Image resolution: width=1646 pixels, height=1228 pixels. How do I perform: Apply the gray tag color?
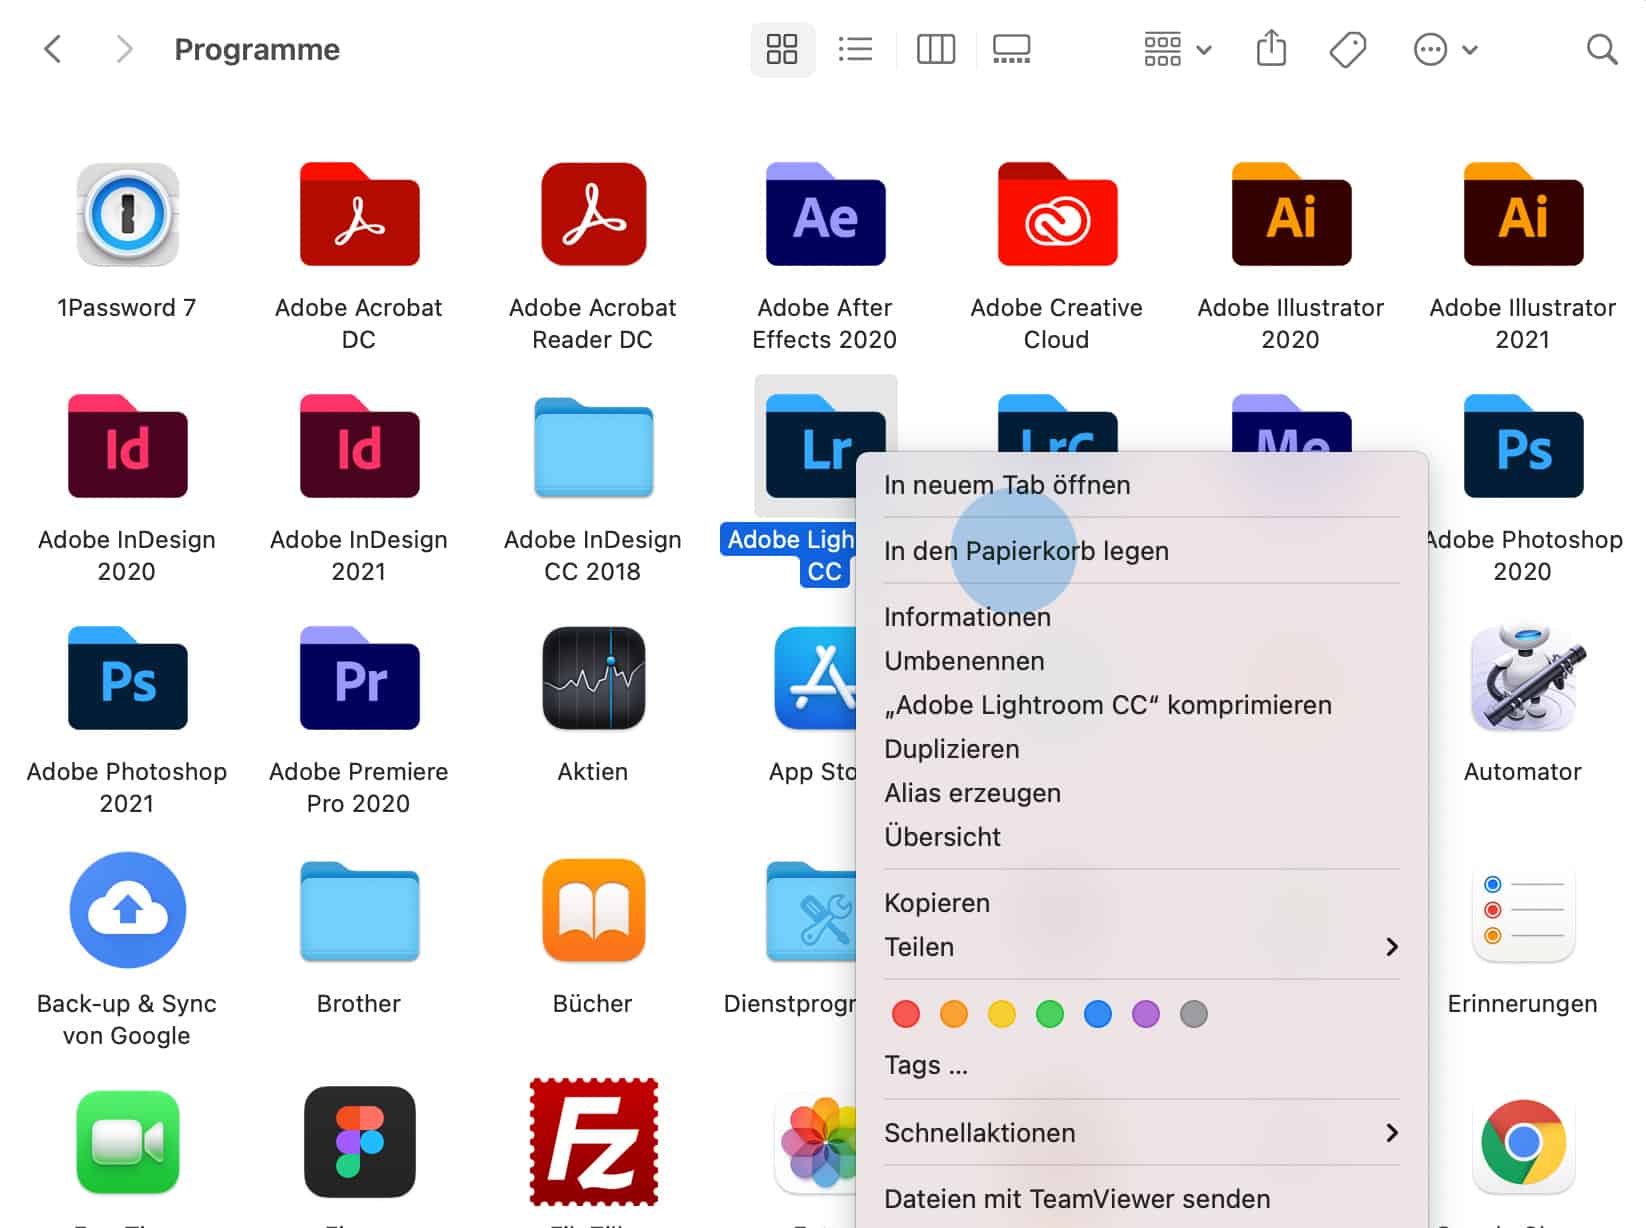pyautogui.click(x=1194, y=1014)
